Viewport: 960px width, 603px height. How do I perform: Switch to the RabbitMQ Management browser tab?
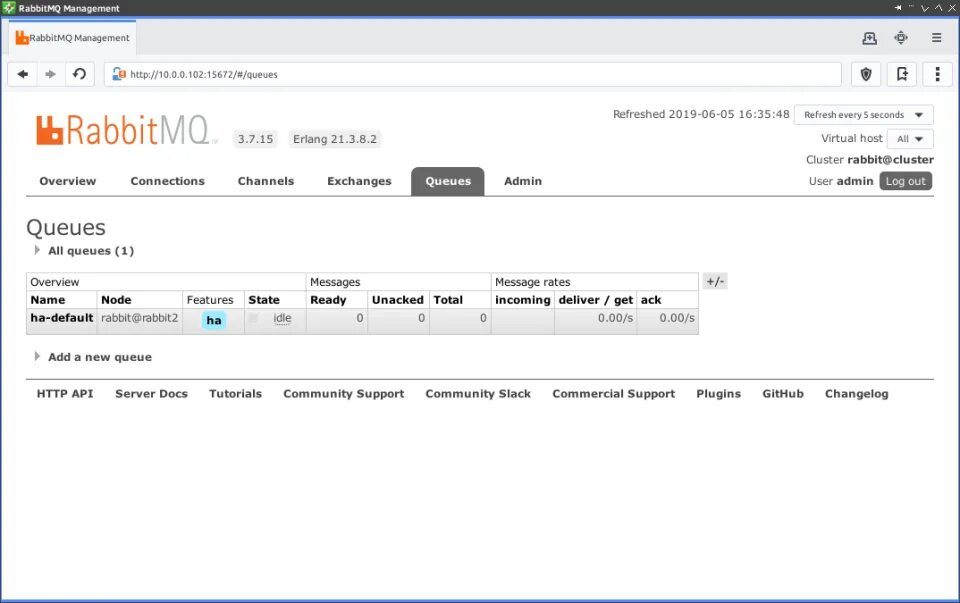(73, 37)
